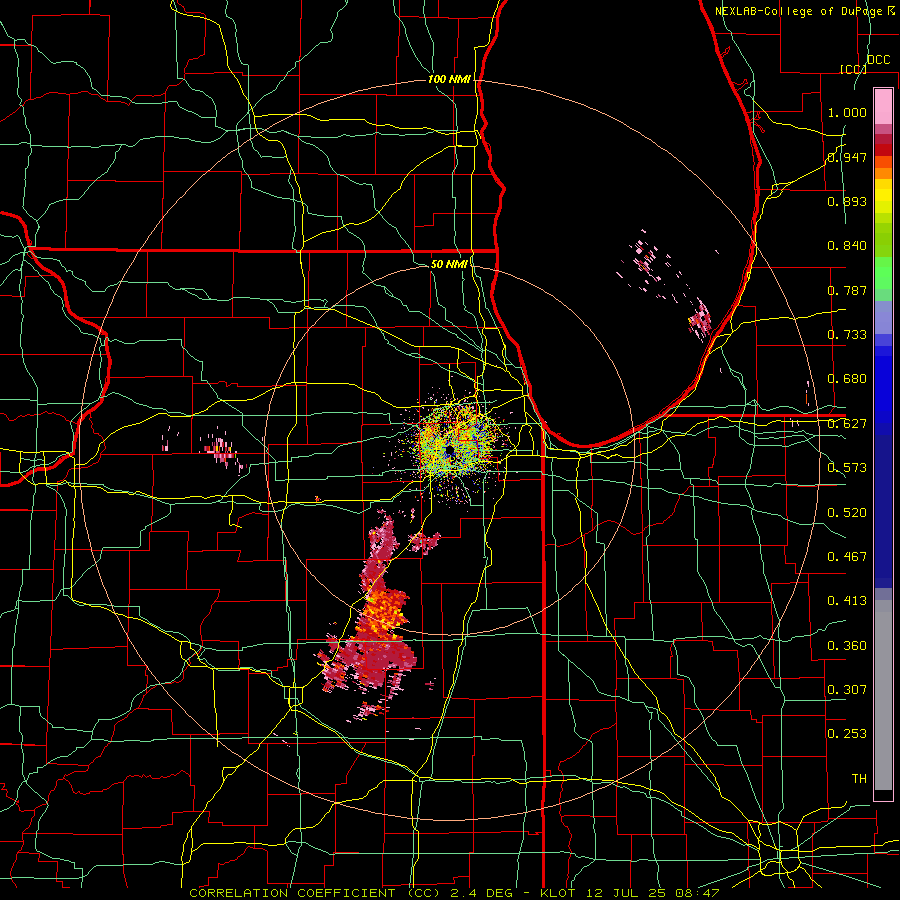
Task: Click the radar site center dot
Action: tap(450, 450)
